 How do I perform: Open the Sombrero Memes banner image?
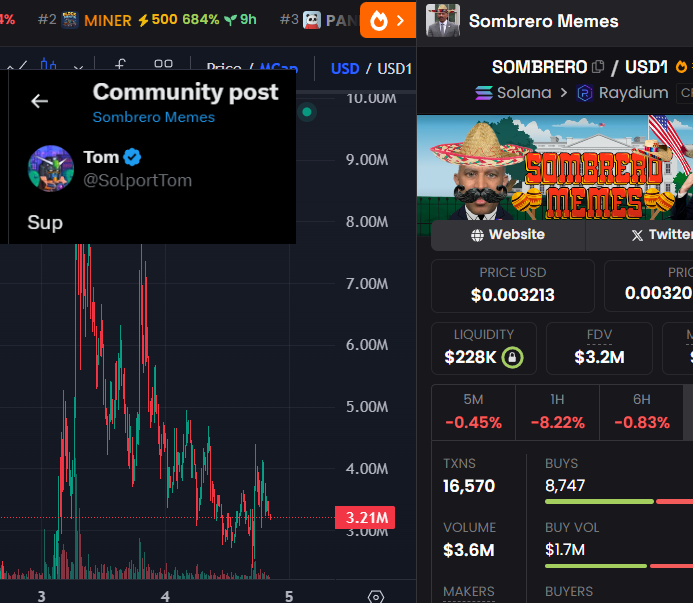click(555, 167)
